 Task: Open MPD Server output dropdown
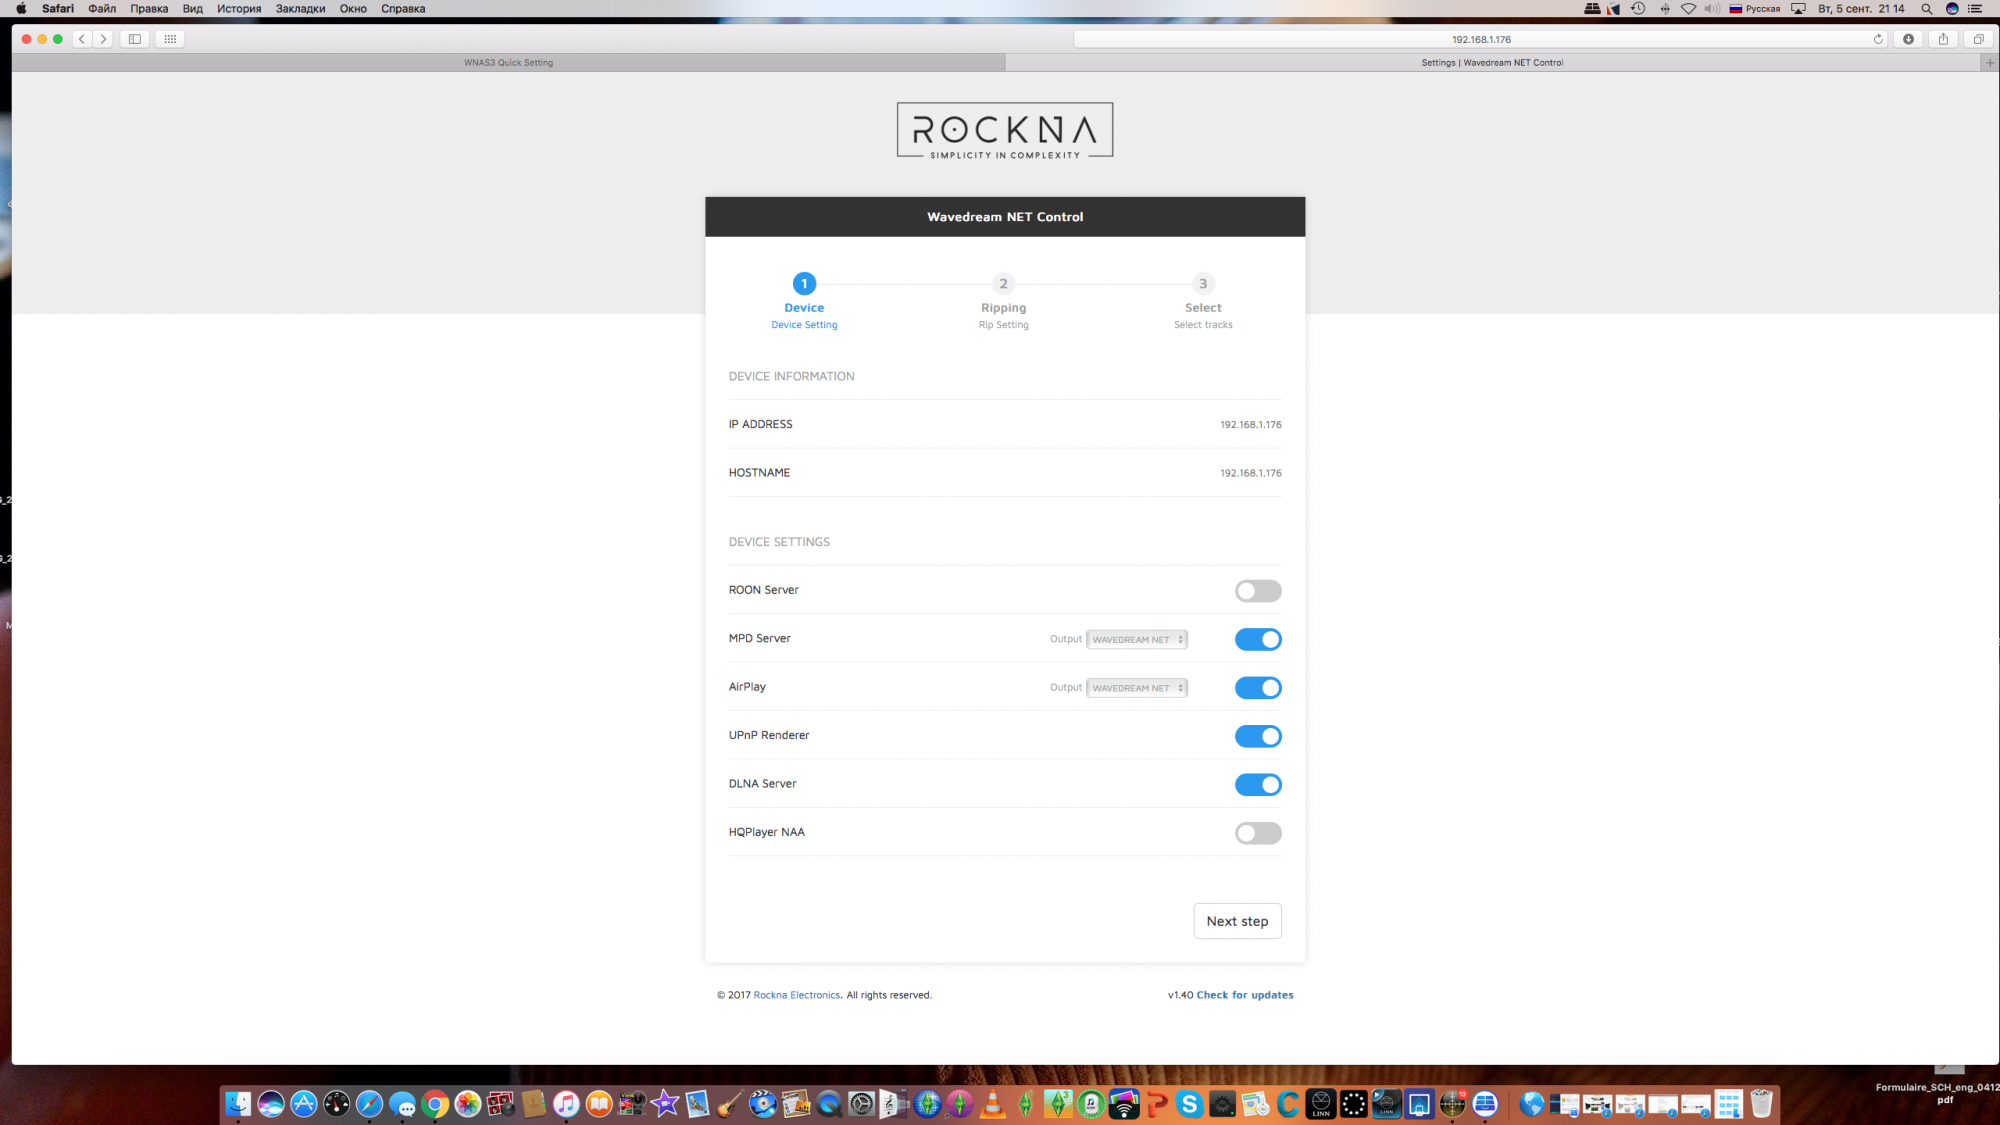click(x=1137, y=639)
